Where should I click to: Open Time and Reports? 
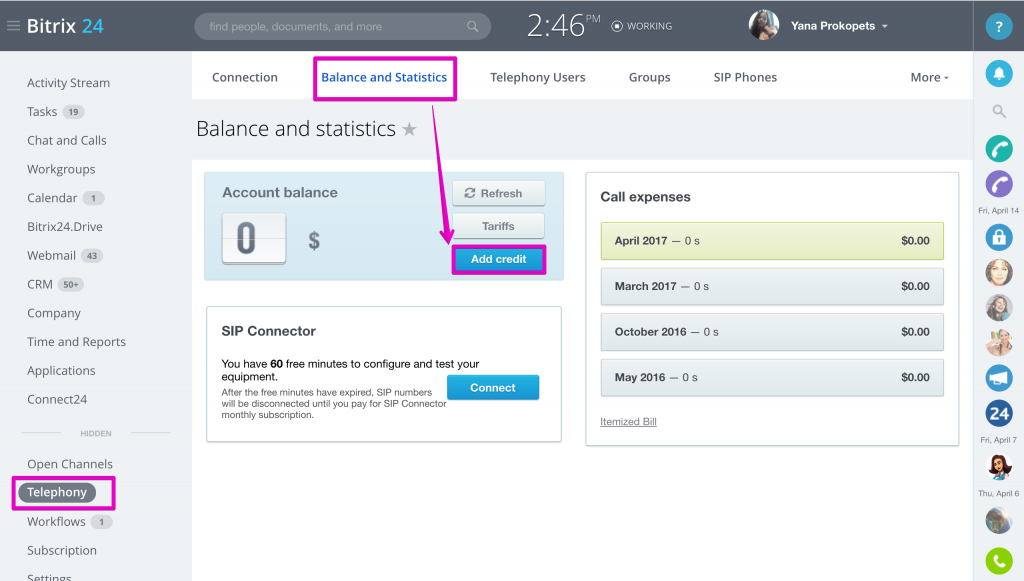pos(76,341)
